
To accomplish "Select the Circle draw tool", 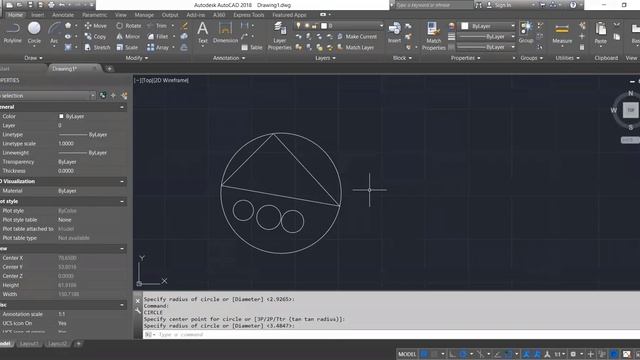I will pos(34,33).
